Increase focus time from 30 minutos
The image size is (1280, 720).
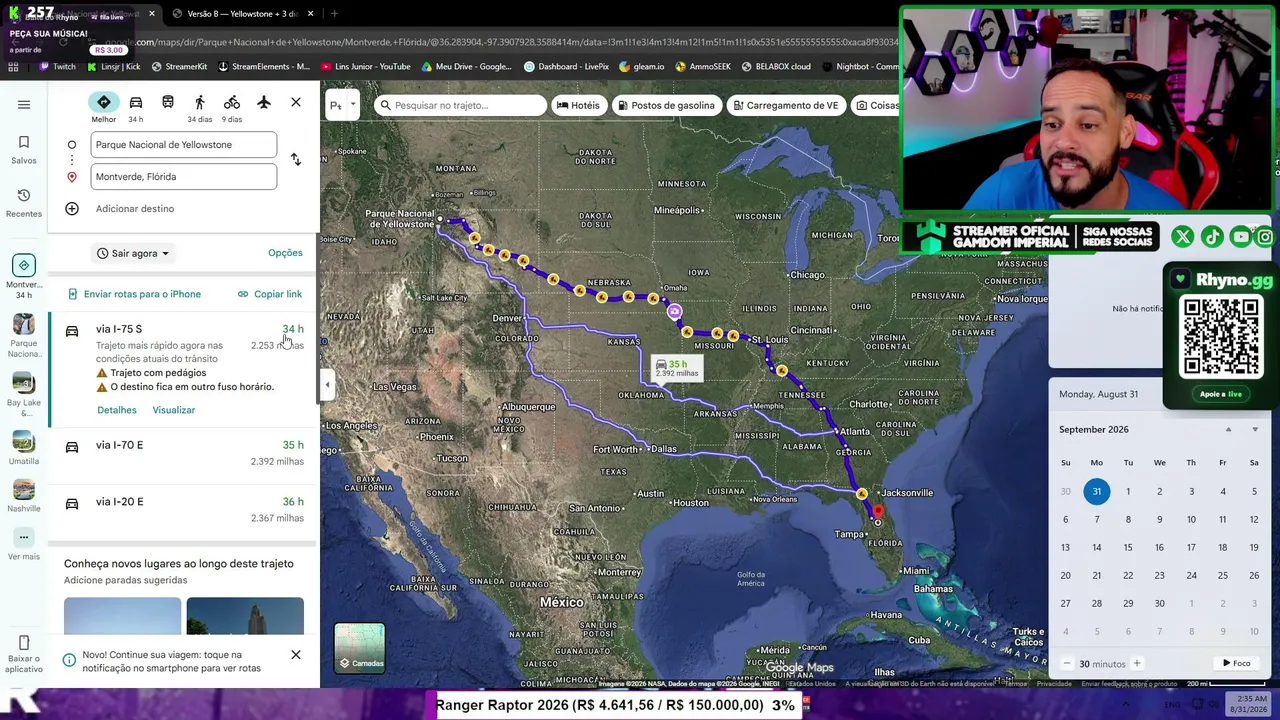1136,664
